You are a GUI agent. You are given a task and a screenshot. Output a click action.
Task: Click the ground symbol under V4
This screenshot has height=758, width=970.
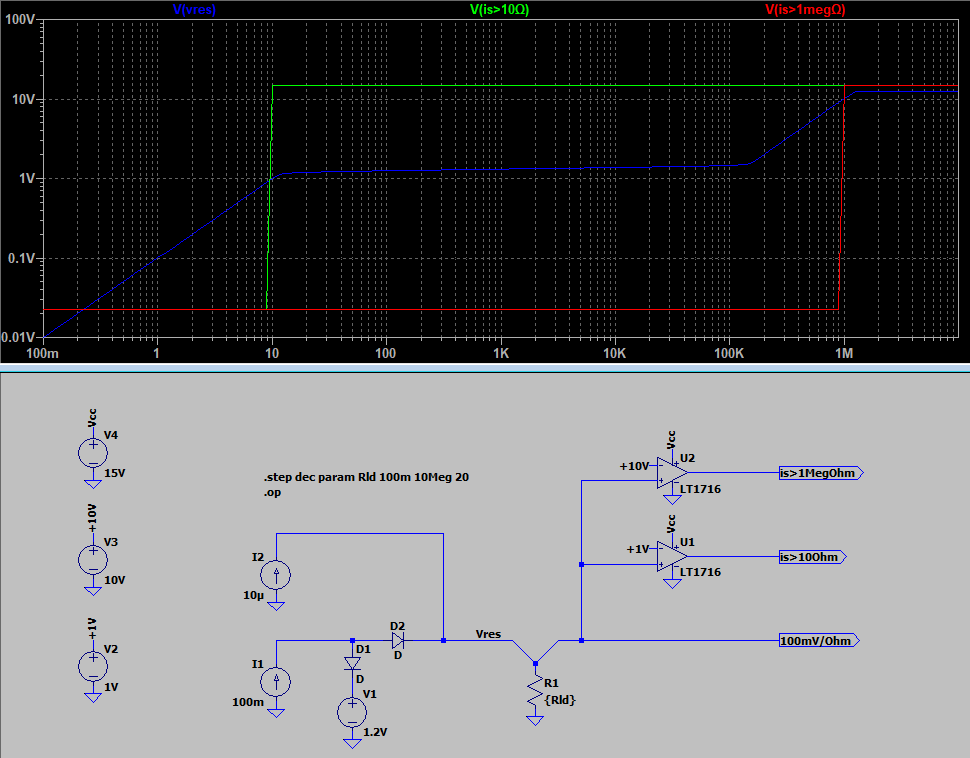[93, 483]
